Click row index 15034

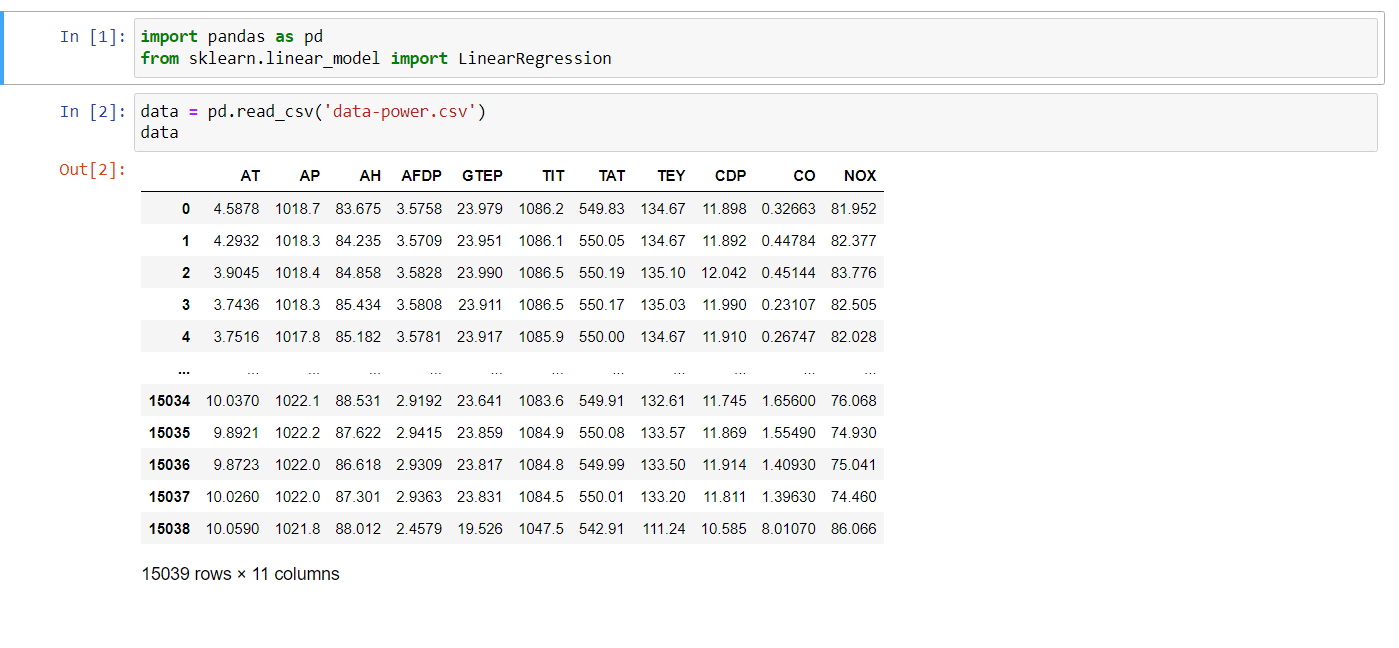coord(170,401)
